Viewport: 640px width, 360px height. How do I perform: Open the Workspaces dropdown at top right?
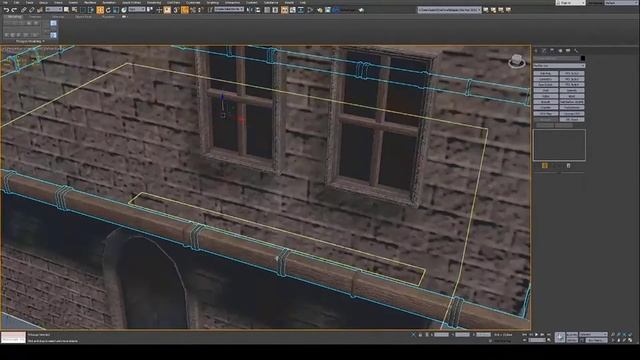coord(621,3)
